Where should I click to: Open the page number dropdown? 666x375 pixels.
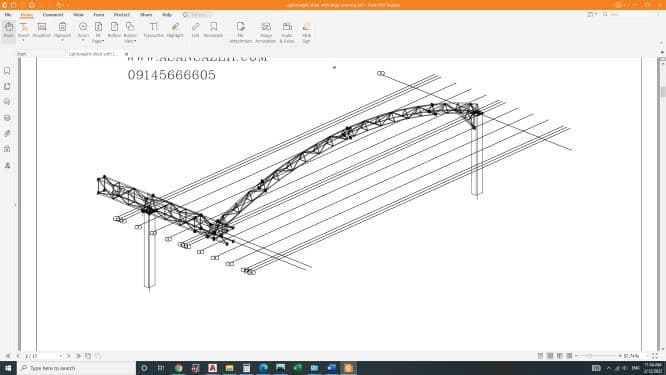pos(61,356)
